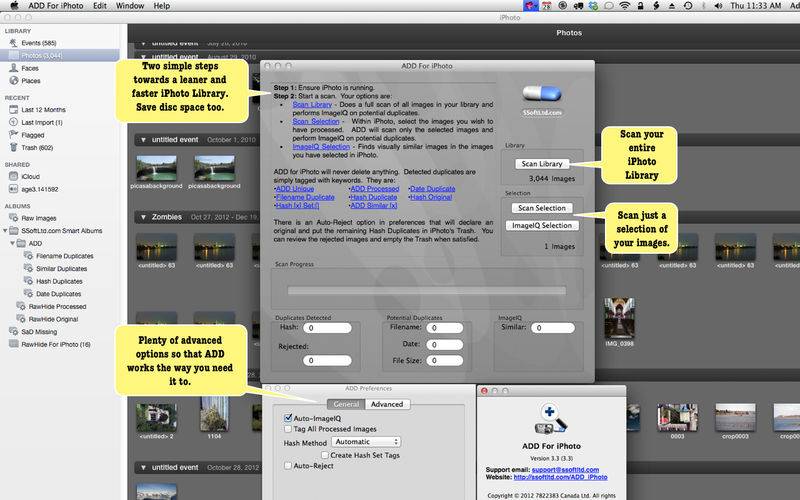Click the Time Machine clock icon
800x500 pixels.
688,6
